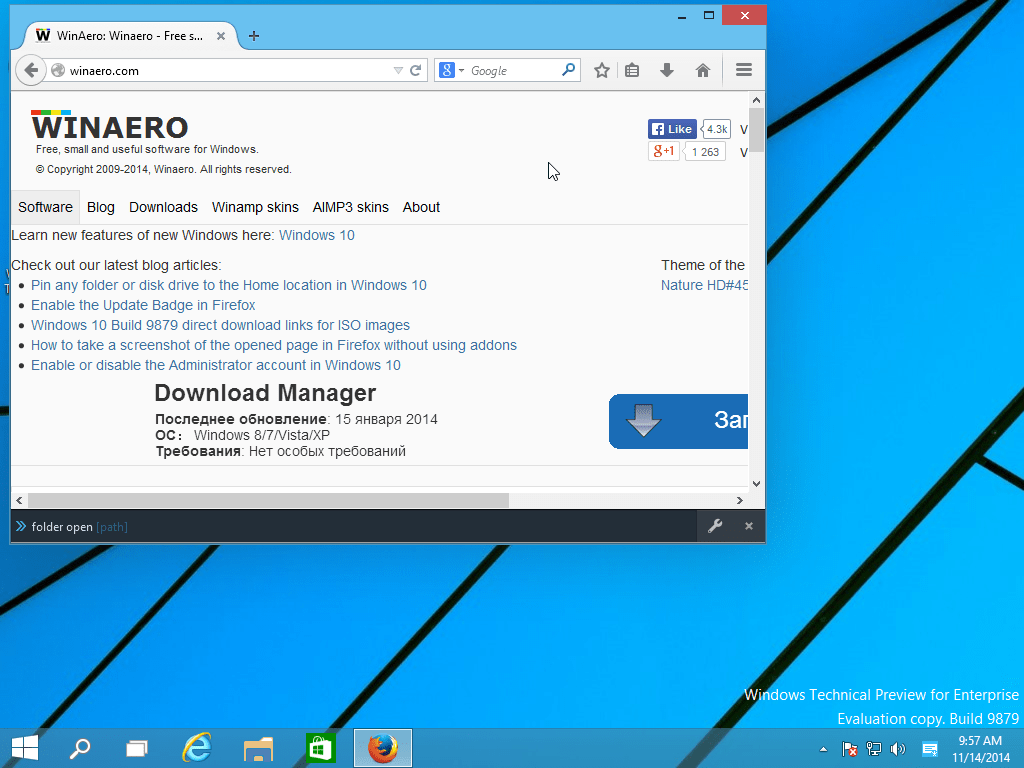This screenshot has width=1024, height=768.
Task: Open developer toolbar settings via wrench icon
Action: [x=716, y=526]
